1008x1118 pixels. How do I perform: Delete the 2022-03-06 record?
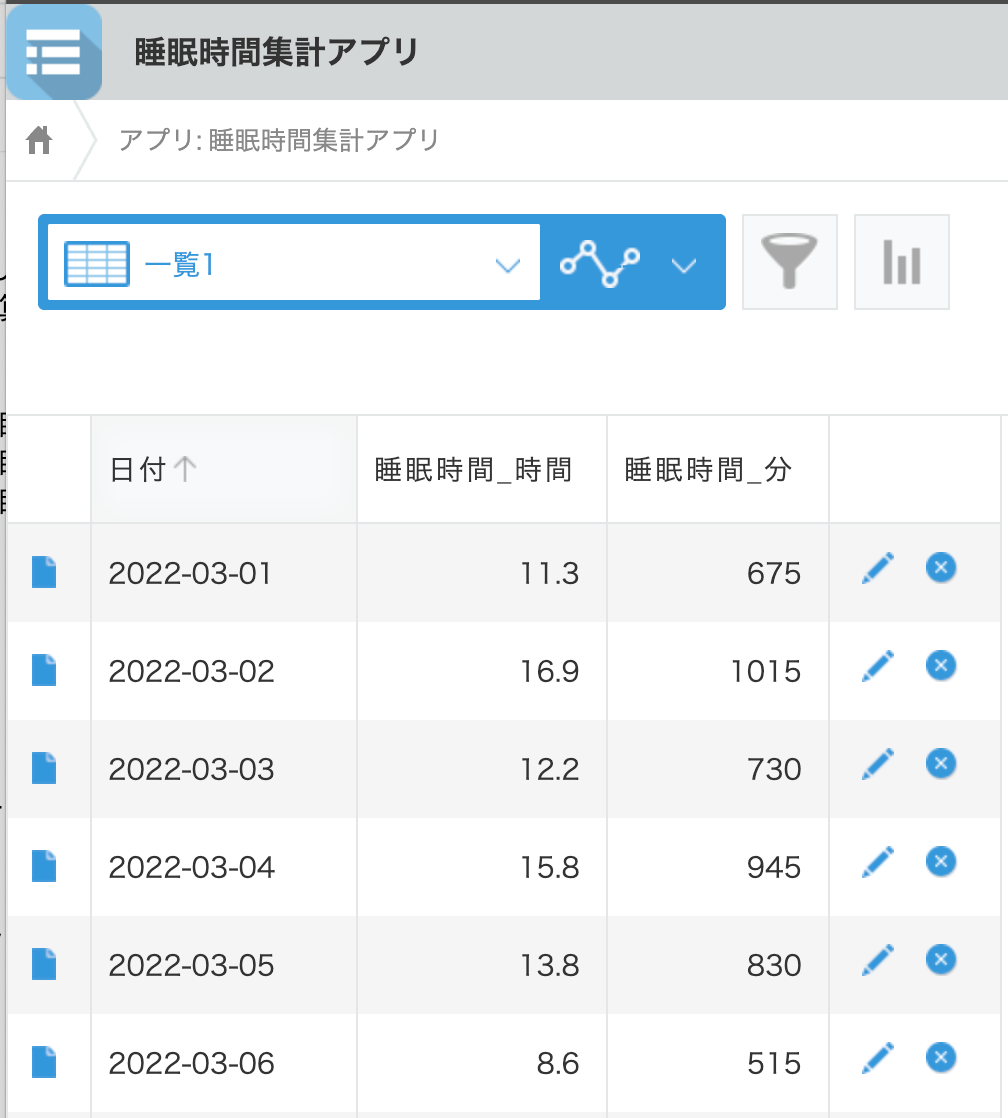tap(940, 1058)
